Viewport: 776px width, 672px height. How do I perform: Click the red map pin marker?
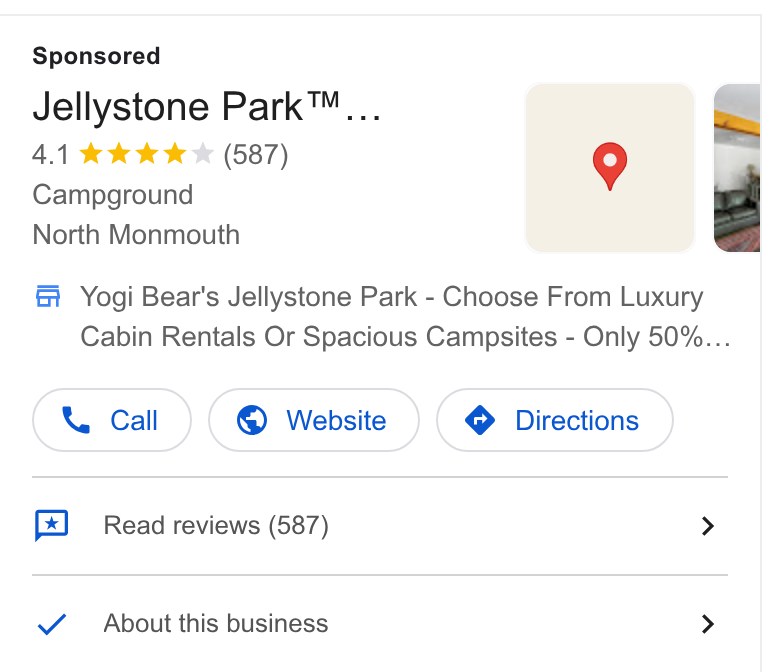tap(610, 166)
